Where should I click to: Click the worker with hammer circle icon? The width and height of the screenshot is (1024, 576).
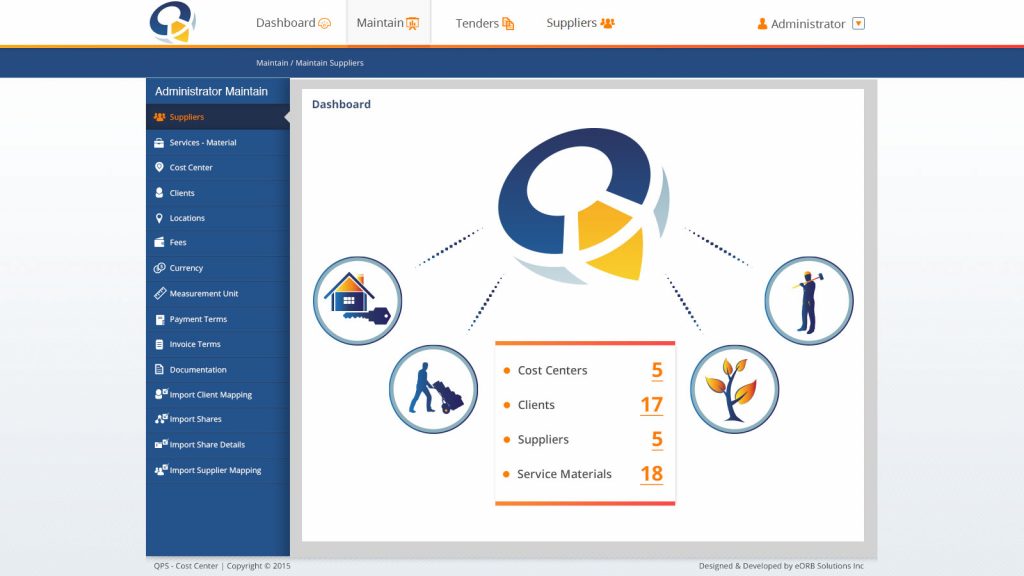(808, 301)
